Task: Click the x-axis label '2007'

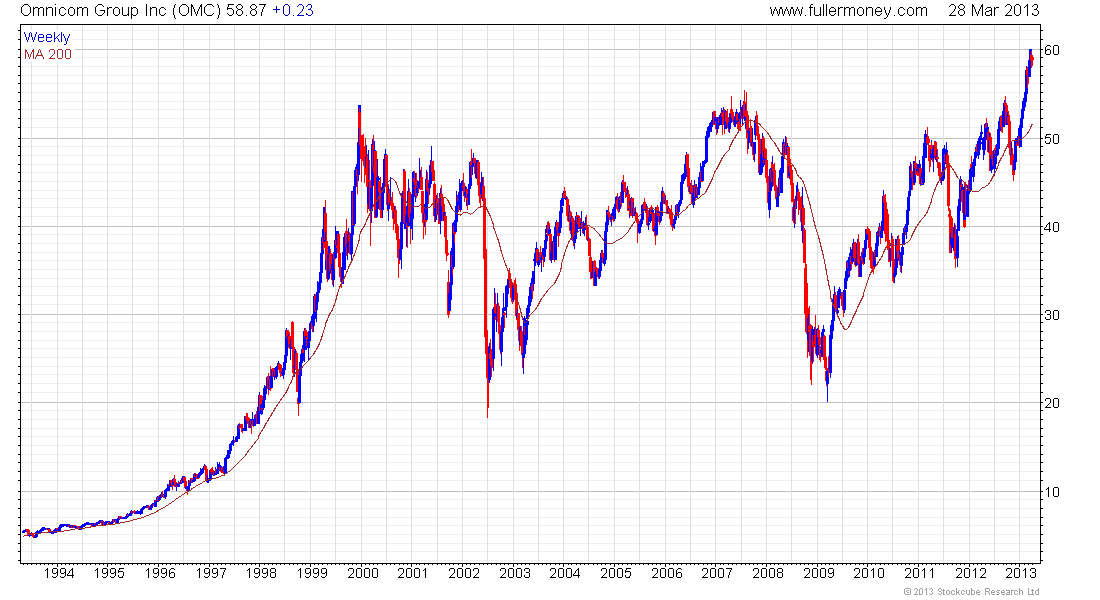Action: tap(717, 573)
